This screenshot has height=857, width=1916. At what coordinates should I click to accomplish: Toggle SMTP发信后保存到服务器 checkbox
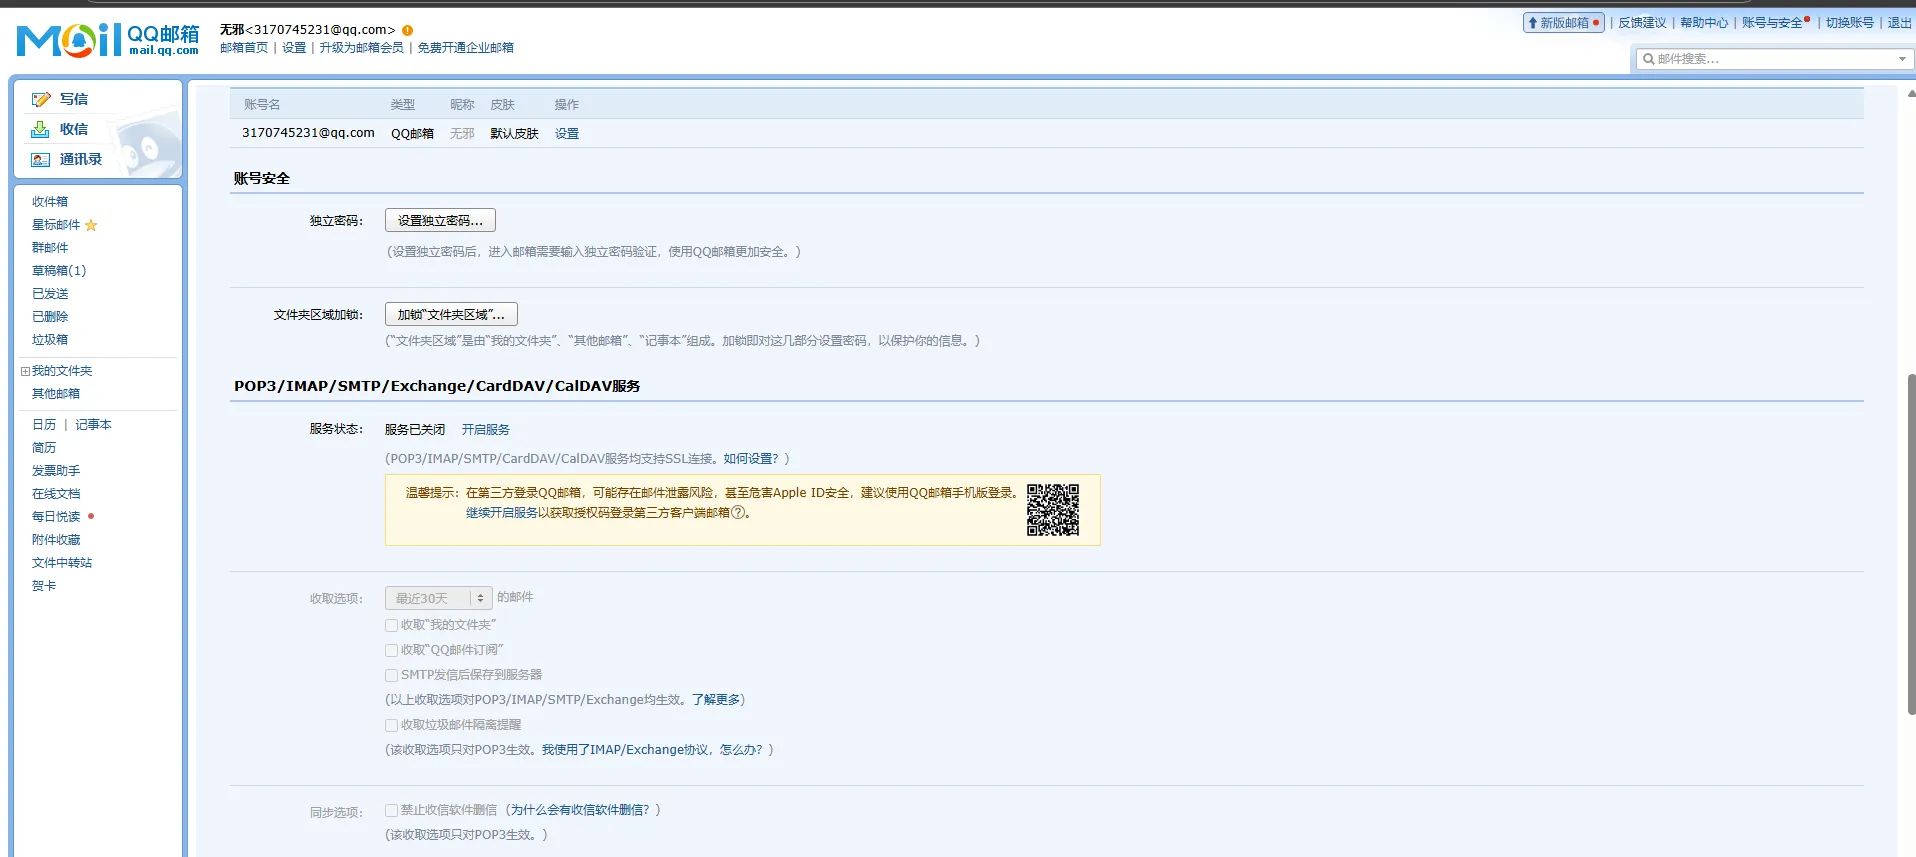[x=391, y=675]
